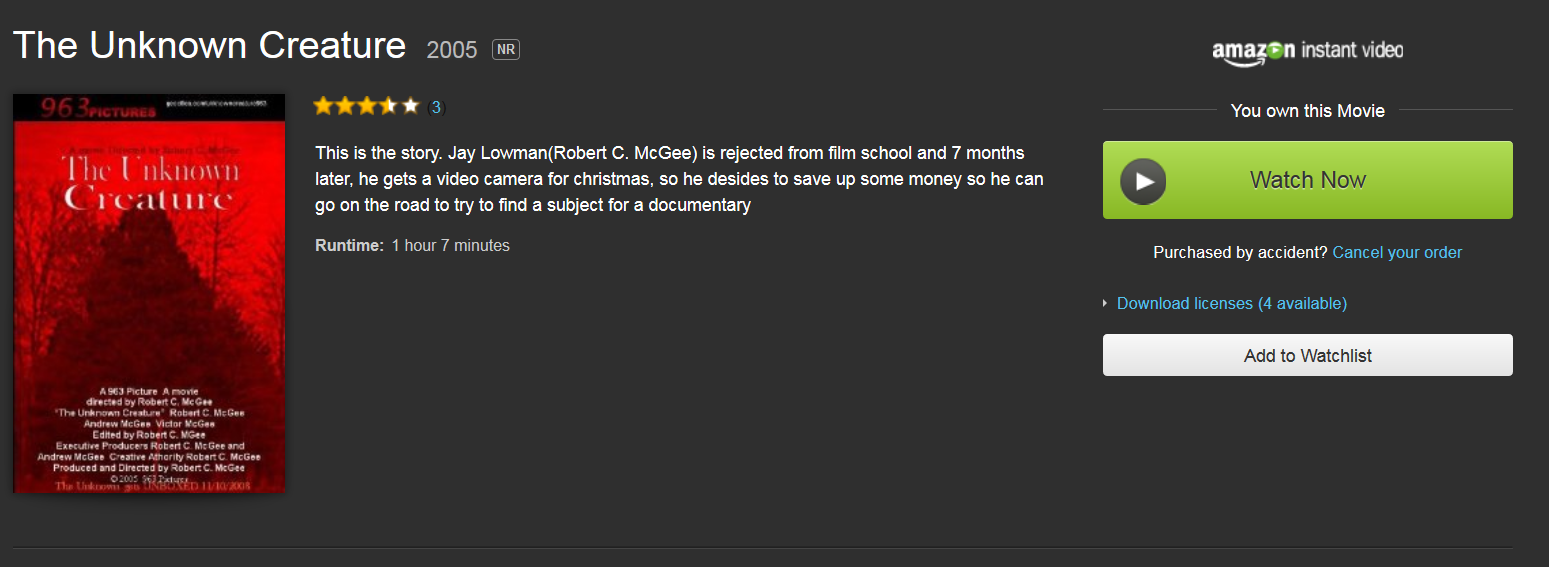The height and width of the screenshot is (567, 1549).
Task: Click The Unknown Creature title heading
Action: pyautogui.click(x=209, y=45)
